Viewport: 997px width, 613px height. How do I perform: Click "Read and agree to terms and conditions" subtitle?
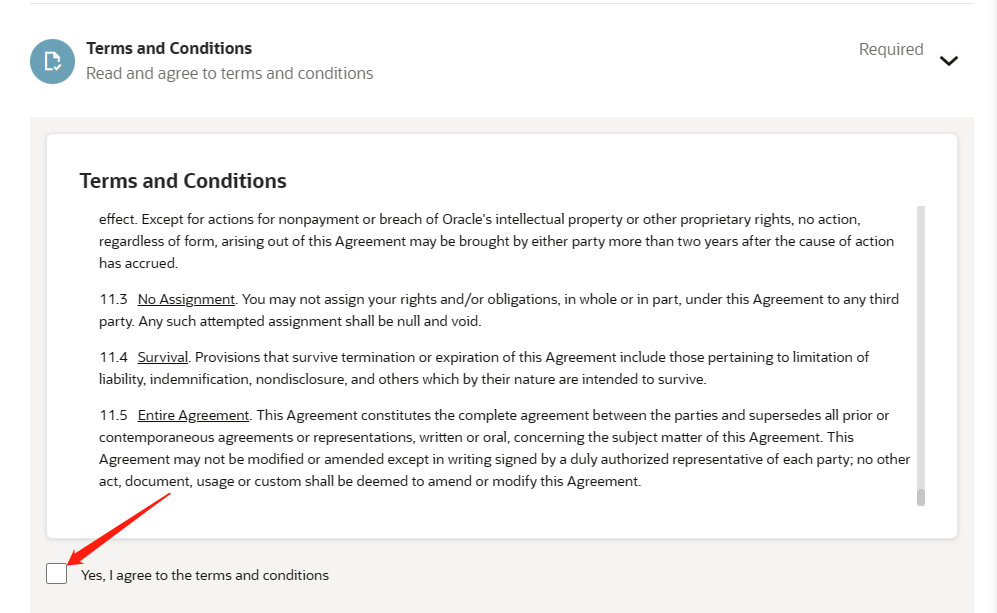230,73
